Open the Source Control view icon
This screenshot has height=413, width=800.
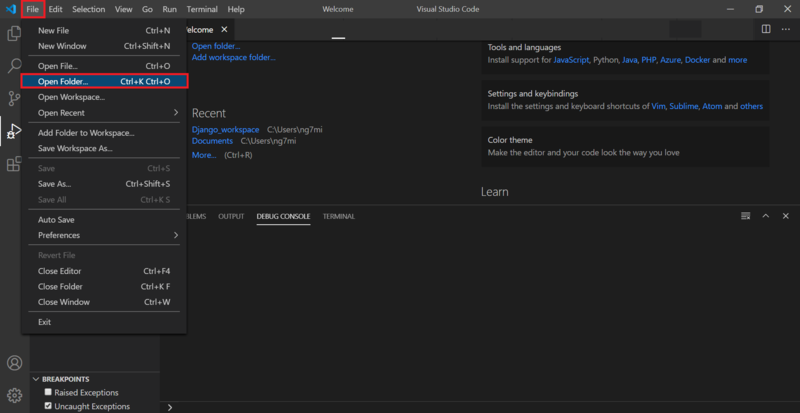coord(14,98)
